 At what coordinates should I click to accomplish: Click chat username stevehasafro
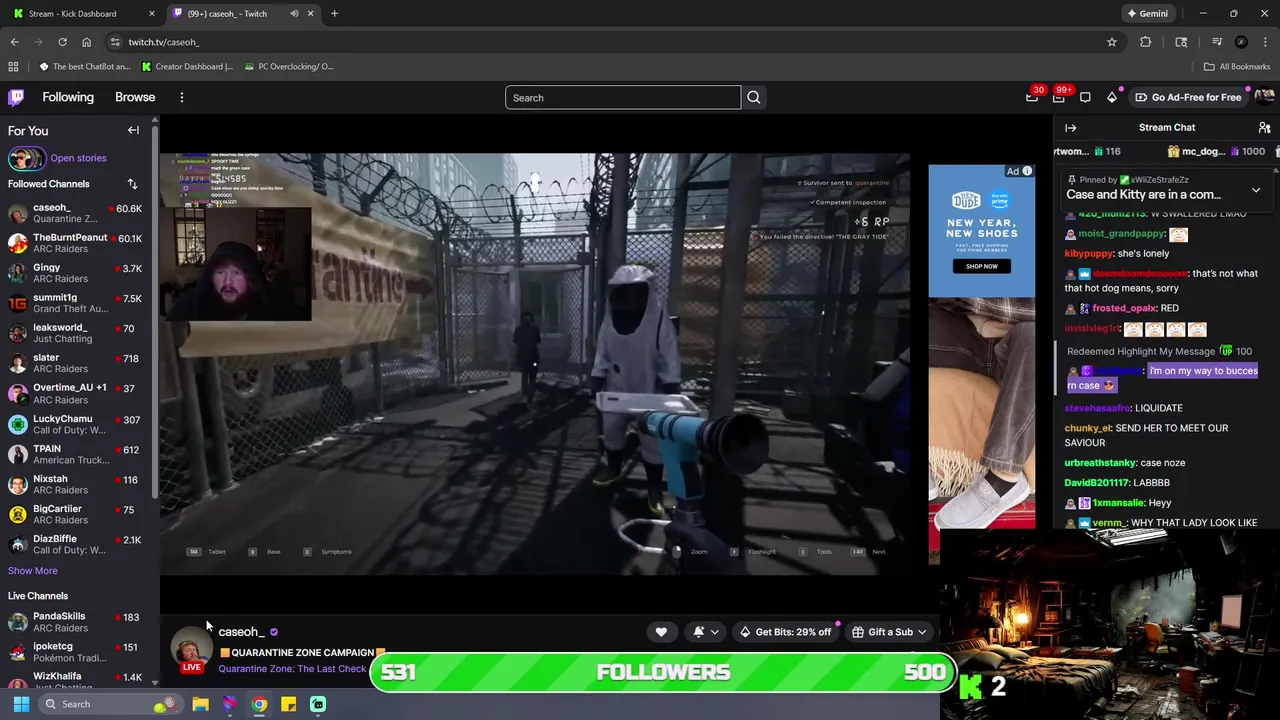1097,408
